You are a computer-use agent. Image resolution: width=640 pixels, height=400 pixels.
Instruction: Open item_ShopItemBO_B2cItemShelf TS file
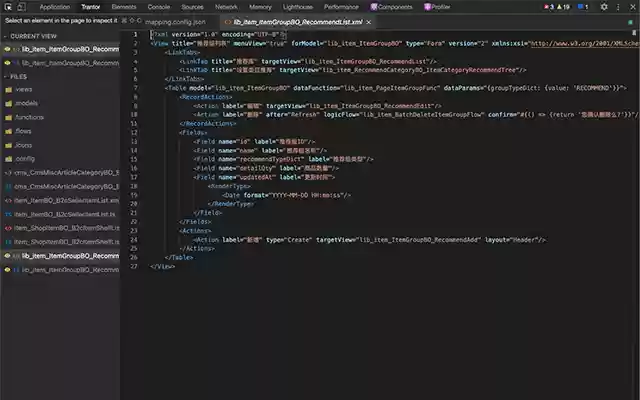click(67, 242)
